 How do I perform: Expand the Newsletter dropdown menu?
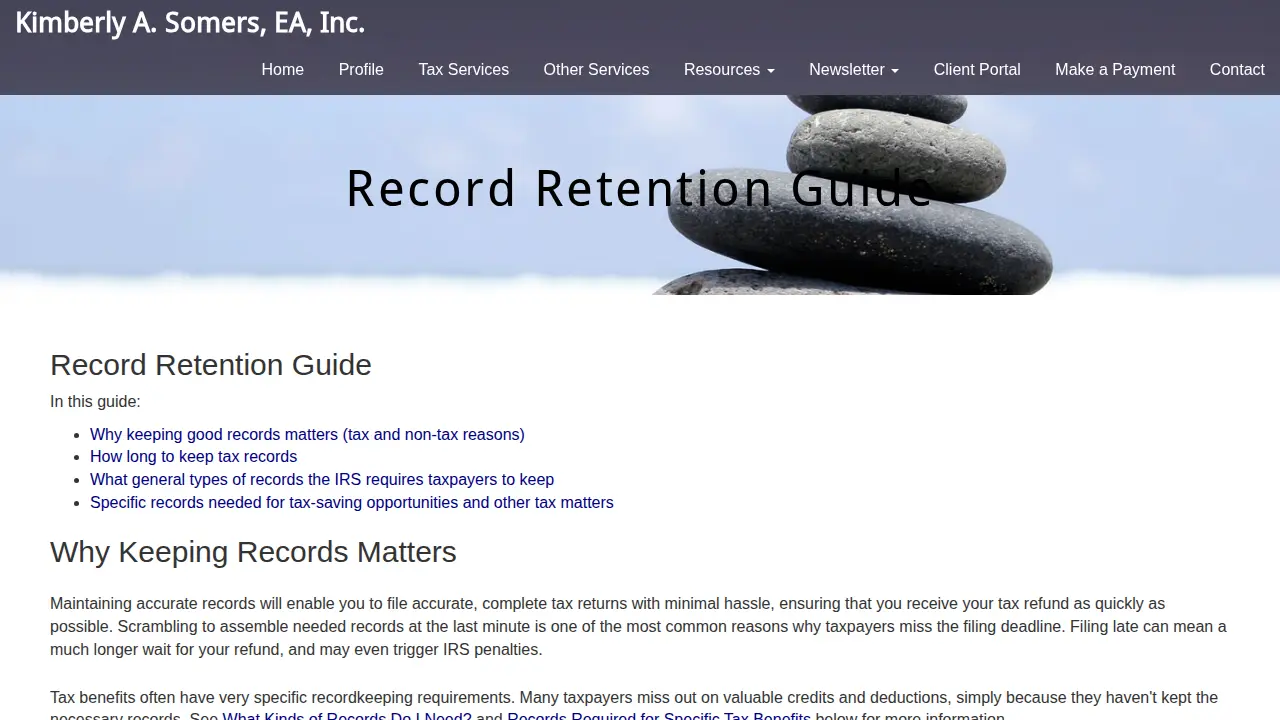854,70
